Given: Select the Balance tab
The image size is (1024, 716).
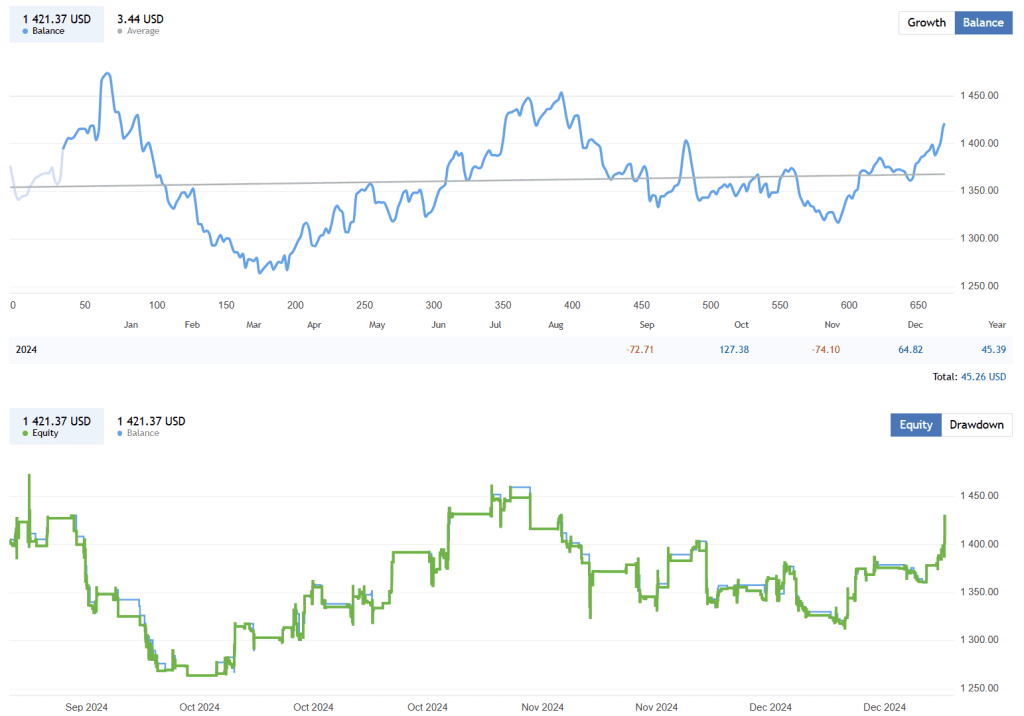Looking at the screenshot, I should point(981,22).
